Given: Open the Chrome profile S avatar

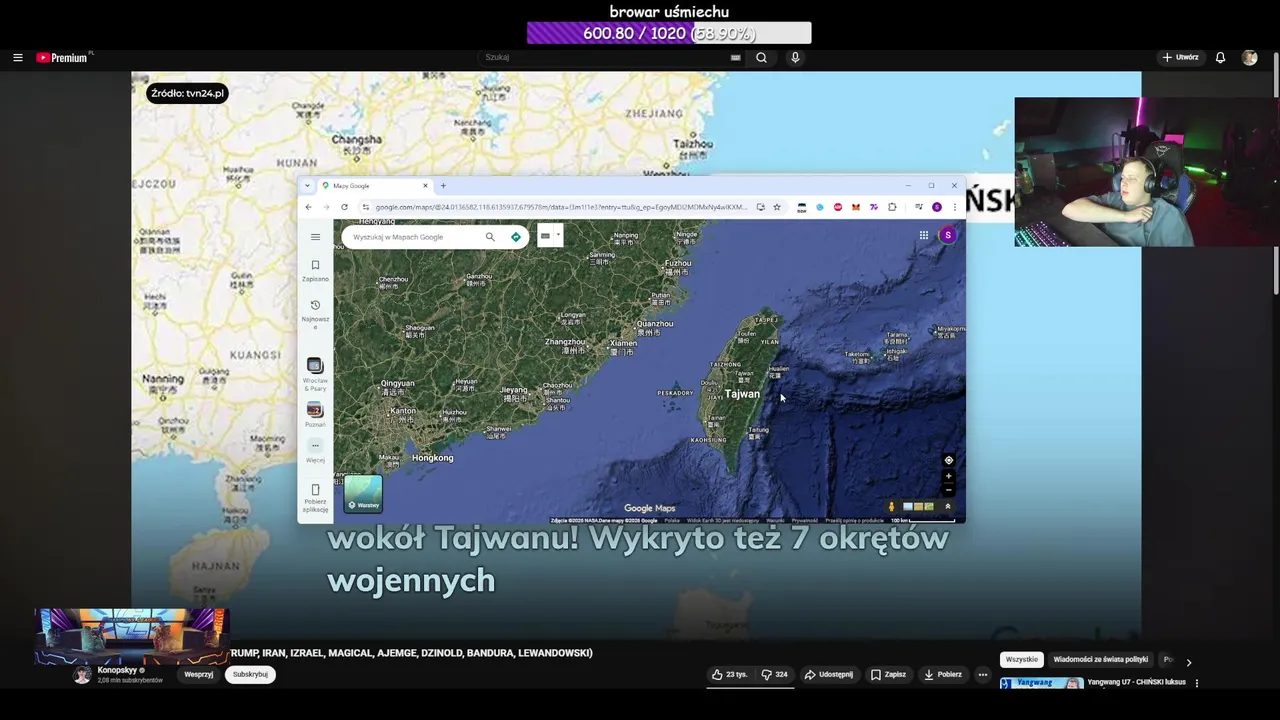Looking at the screenshot, I should (937, 207).
